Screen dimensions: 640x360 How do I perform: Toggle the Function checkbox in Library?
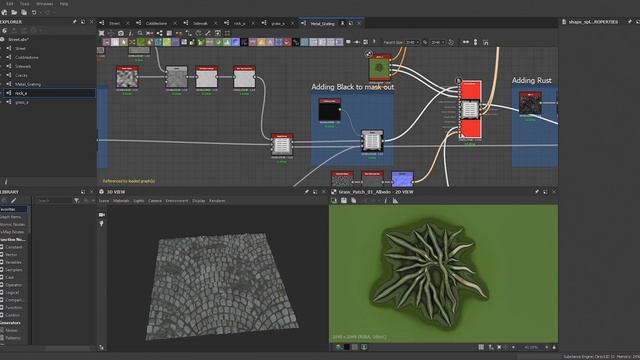pos(2,307)
